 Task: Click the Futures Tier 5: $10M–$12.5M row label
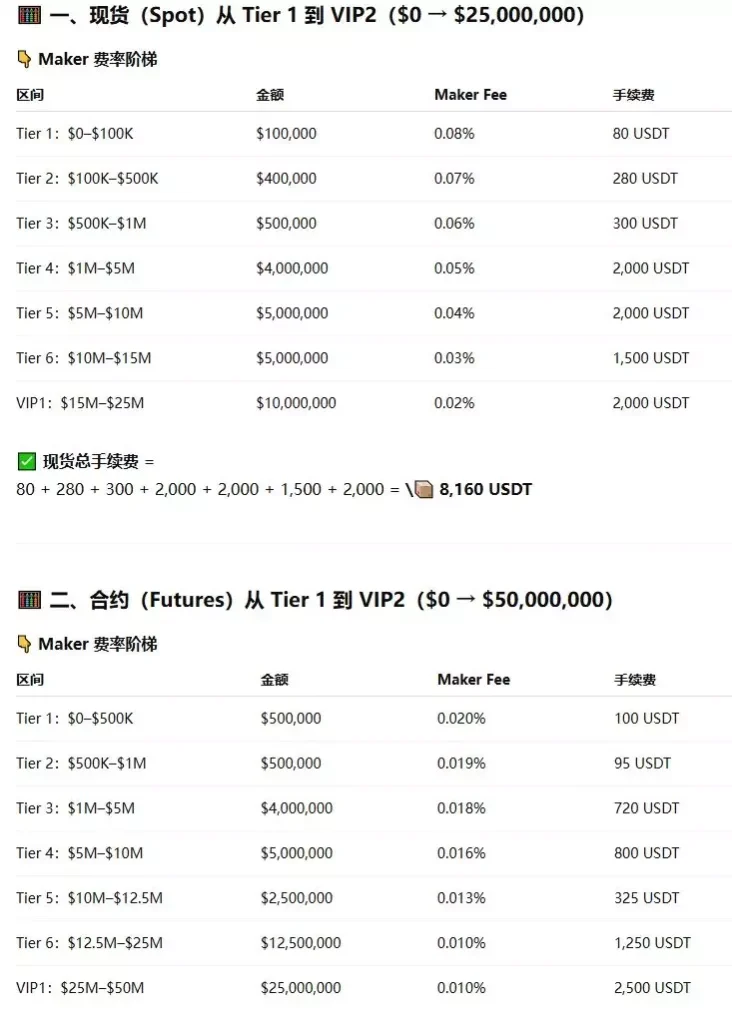click(x=89, y=898)
